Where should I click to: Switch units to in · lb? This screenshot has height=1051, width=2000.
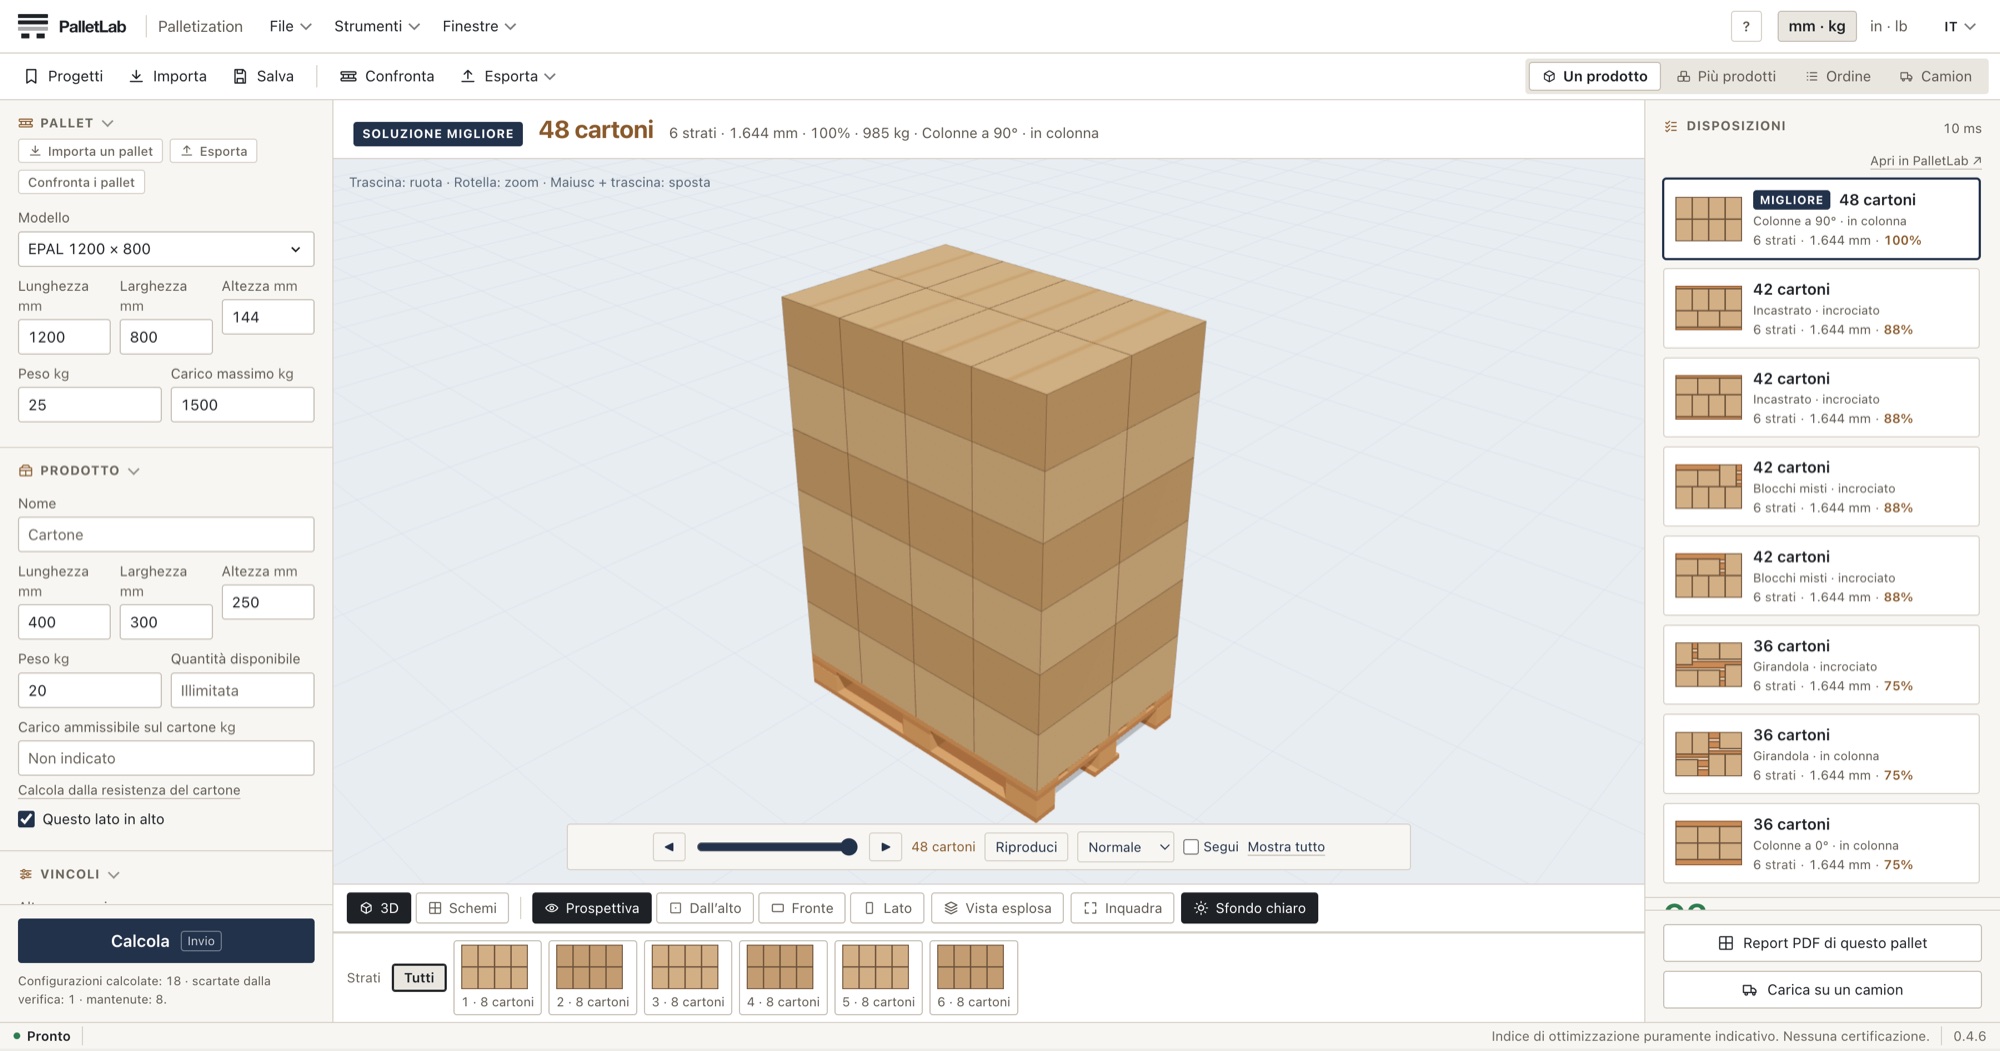(x=1888, y=27)
